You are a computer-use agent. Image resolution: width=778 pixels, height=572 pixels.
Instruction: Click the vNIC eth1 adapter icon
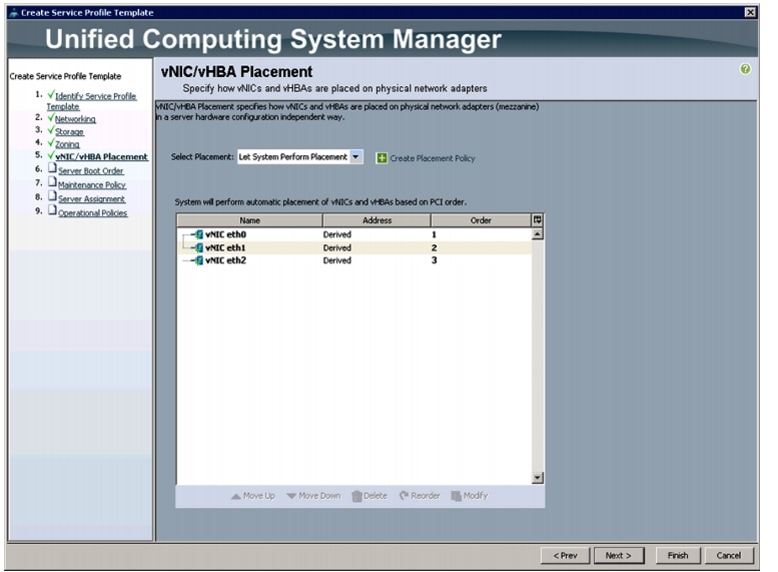point(198,248)
